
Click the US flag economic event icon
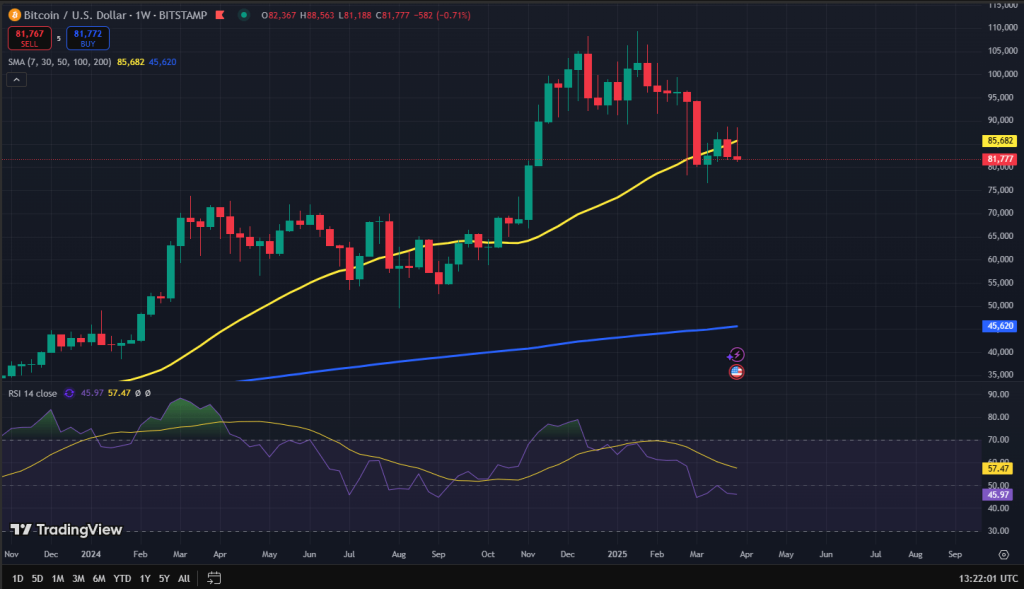point(736,372)
